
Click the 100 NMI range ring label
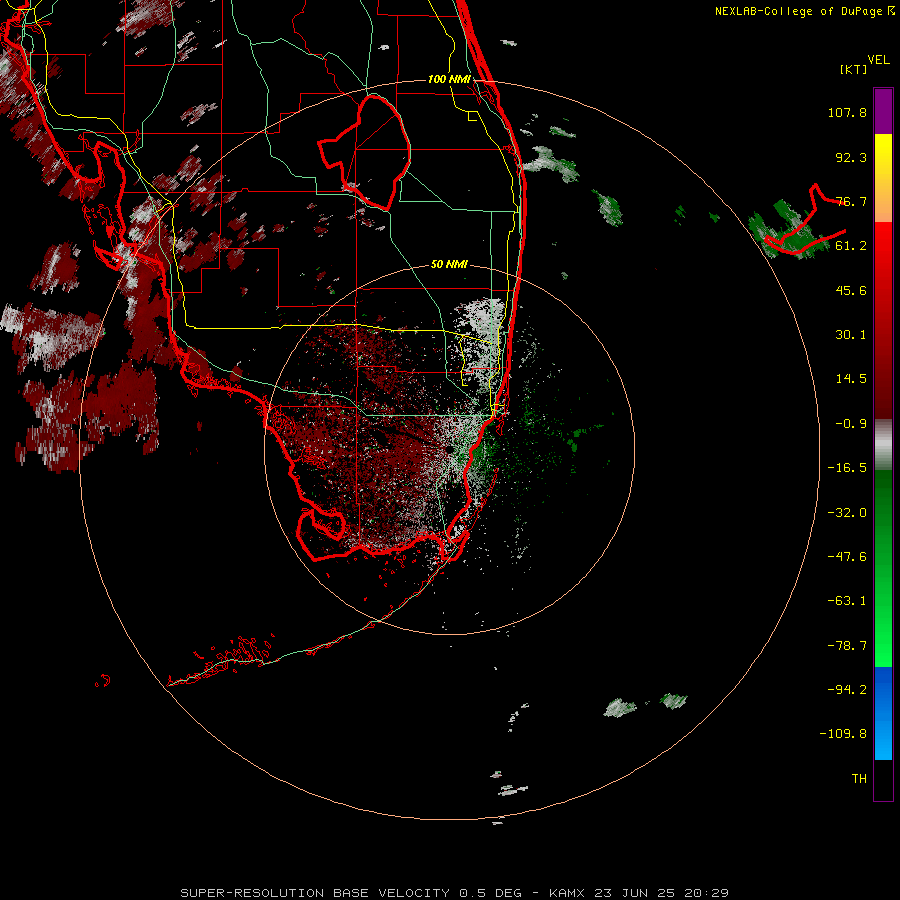[x=449, y=79]
